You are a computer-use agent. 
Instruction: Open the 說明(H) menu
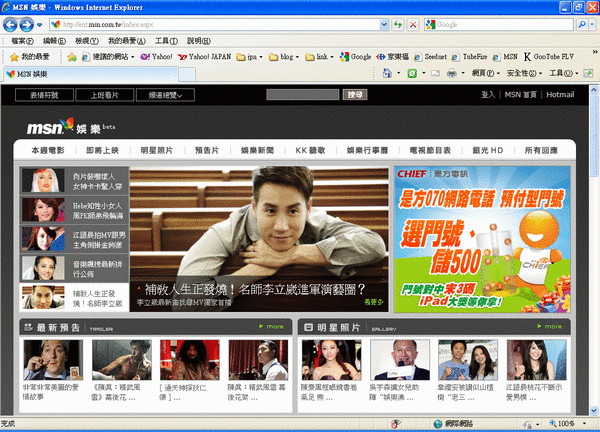click(199, 41)
